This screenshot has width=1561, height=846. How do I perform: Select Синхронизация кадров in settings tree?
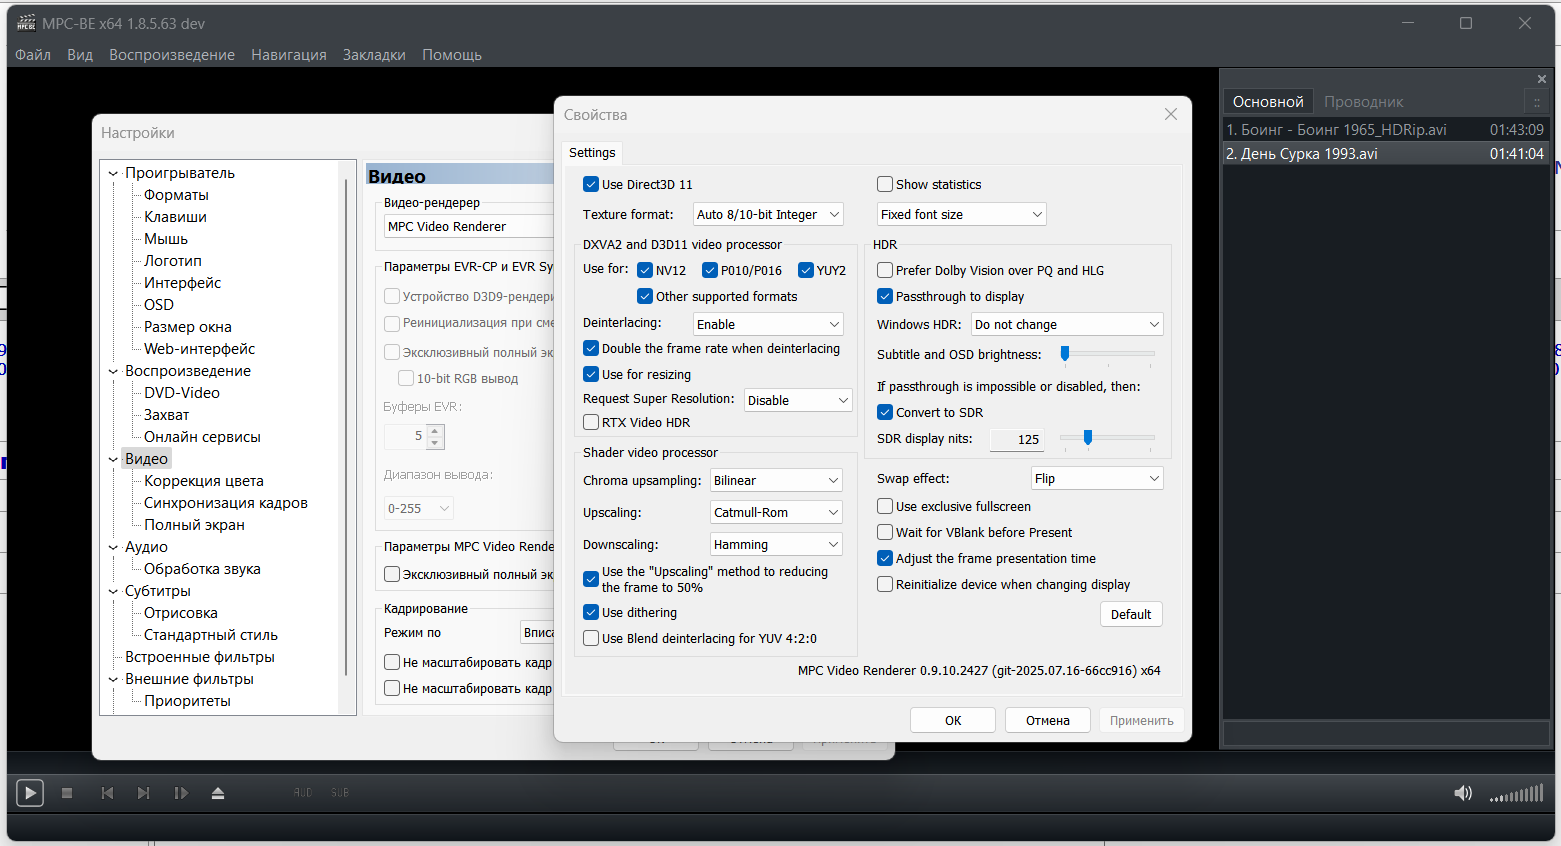226,503
